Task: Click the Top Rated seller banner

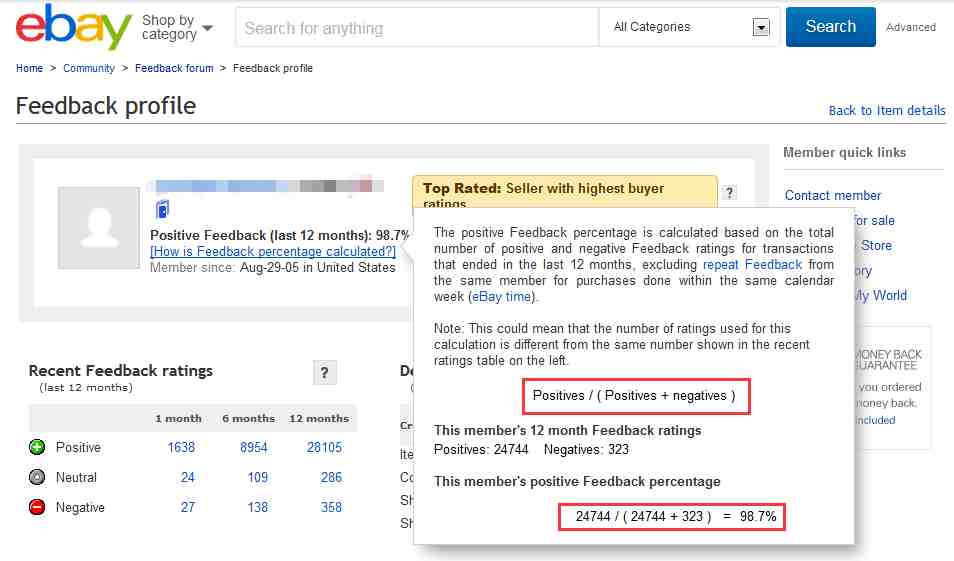Action: click(565, 192)
